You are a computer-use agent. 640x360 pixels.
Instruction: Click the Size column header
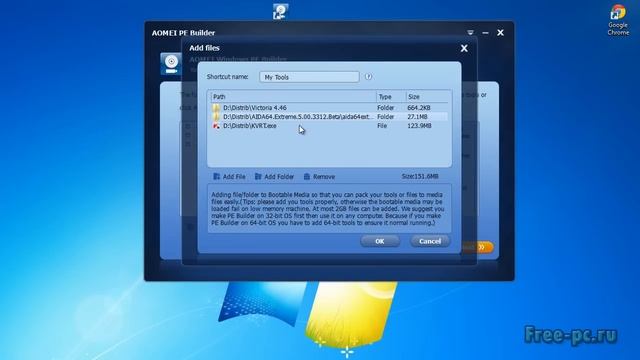point(427,97)
